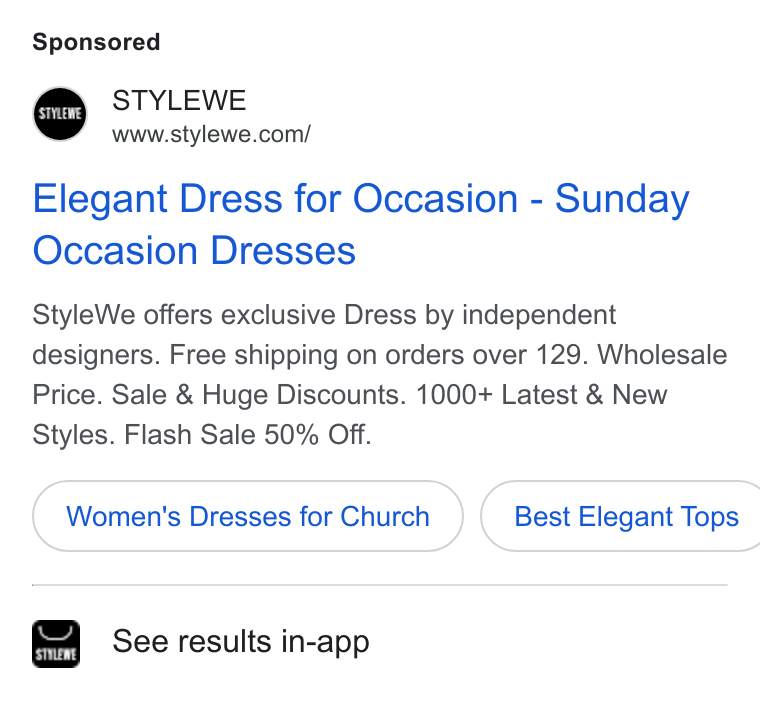Click the word Sunday in the headline

click(x=622, y=199)
